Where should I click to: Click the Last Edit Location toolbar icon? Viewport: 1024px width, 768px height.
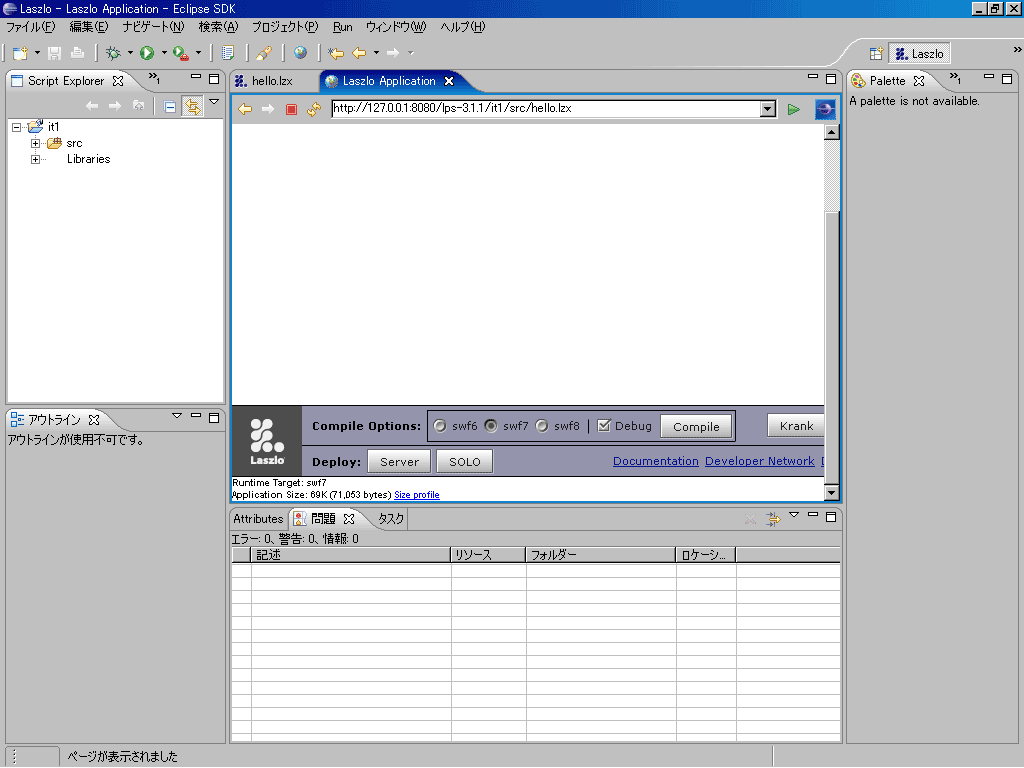pos(336,53)
